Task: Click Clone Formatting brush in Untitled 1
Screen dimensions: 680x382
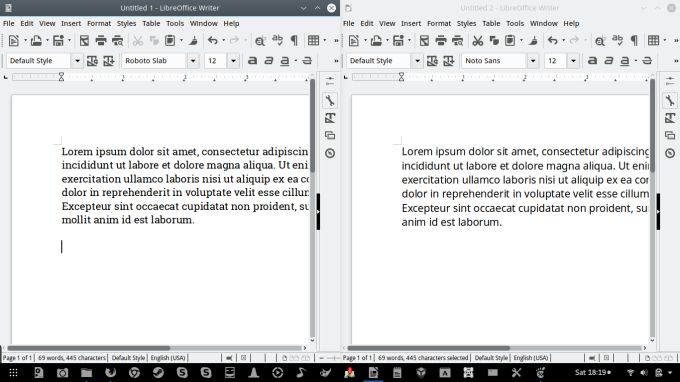Action: click(x=193, y=41)
